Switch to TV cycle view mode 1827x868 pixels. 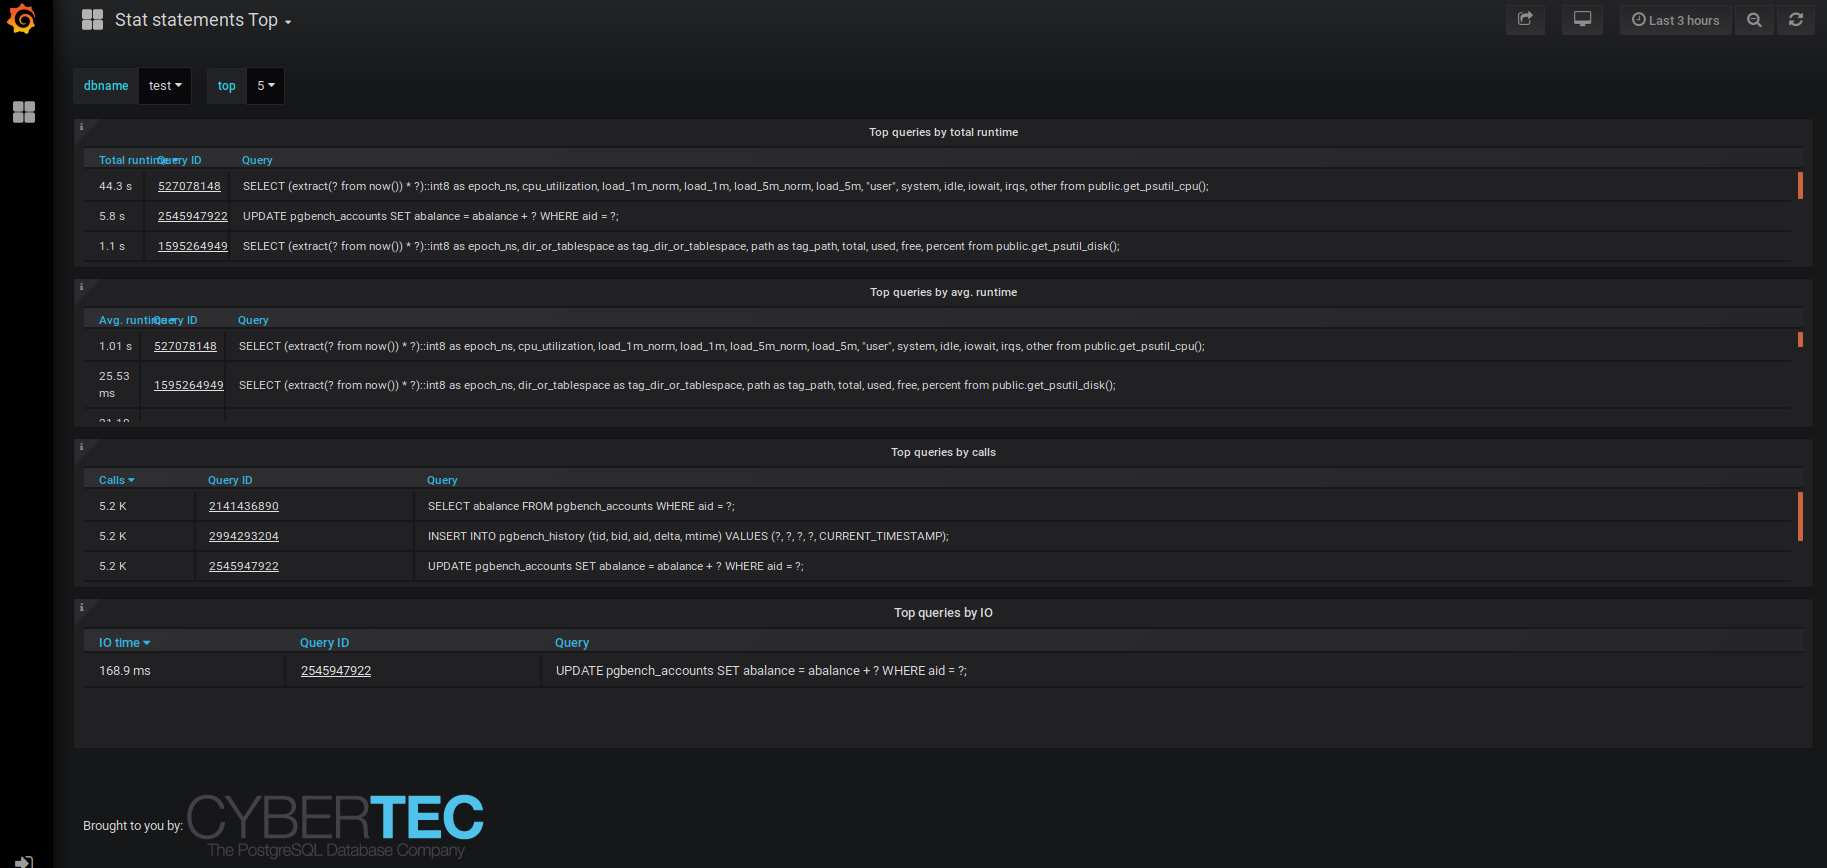coord(1582,20)
